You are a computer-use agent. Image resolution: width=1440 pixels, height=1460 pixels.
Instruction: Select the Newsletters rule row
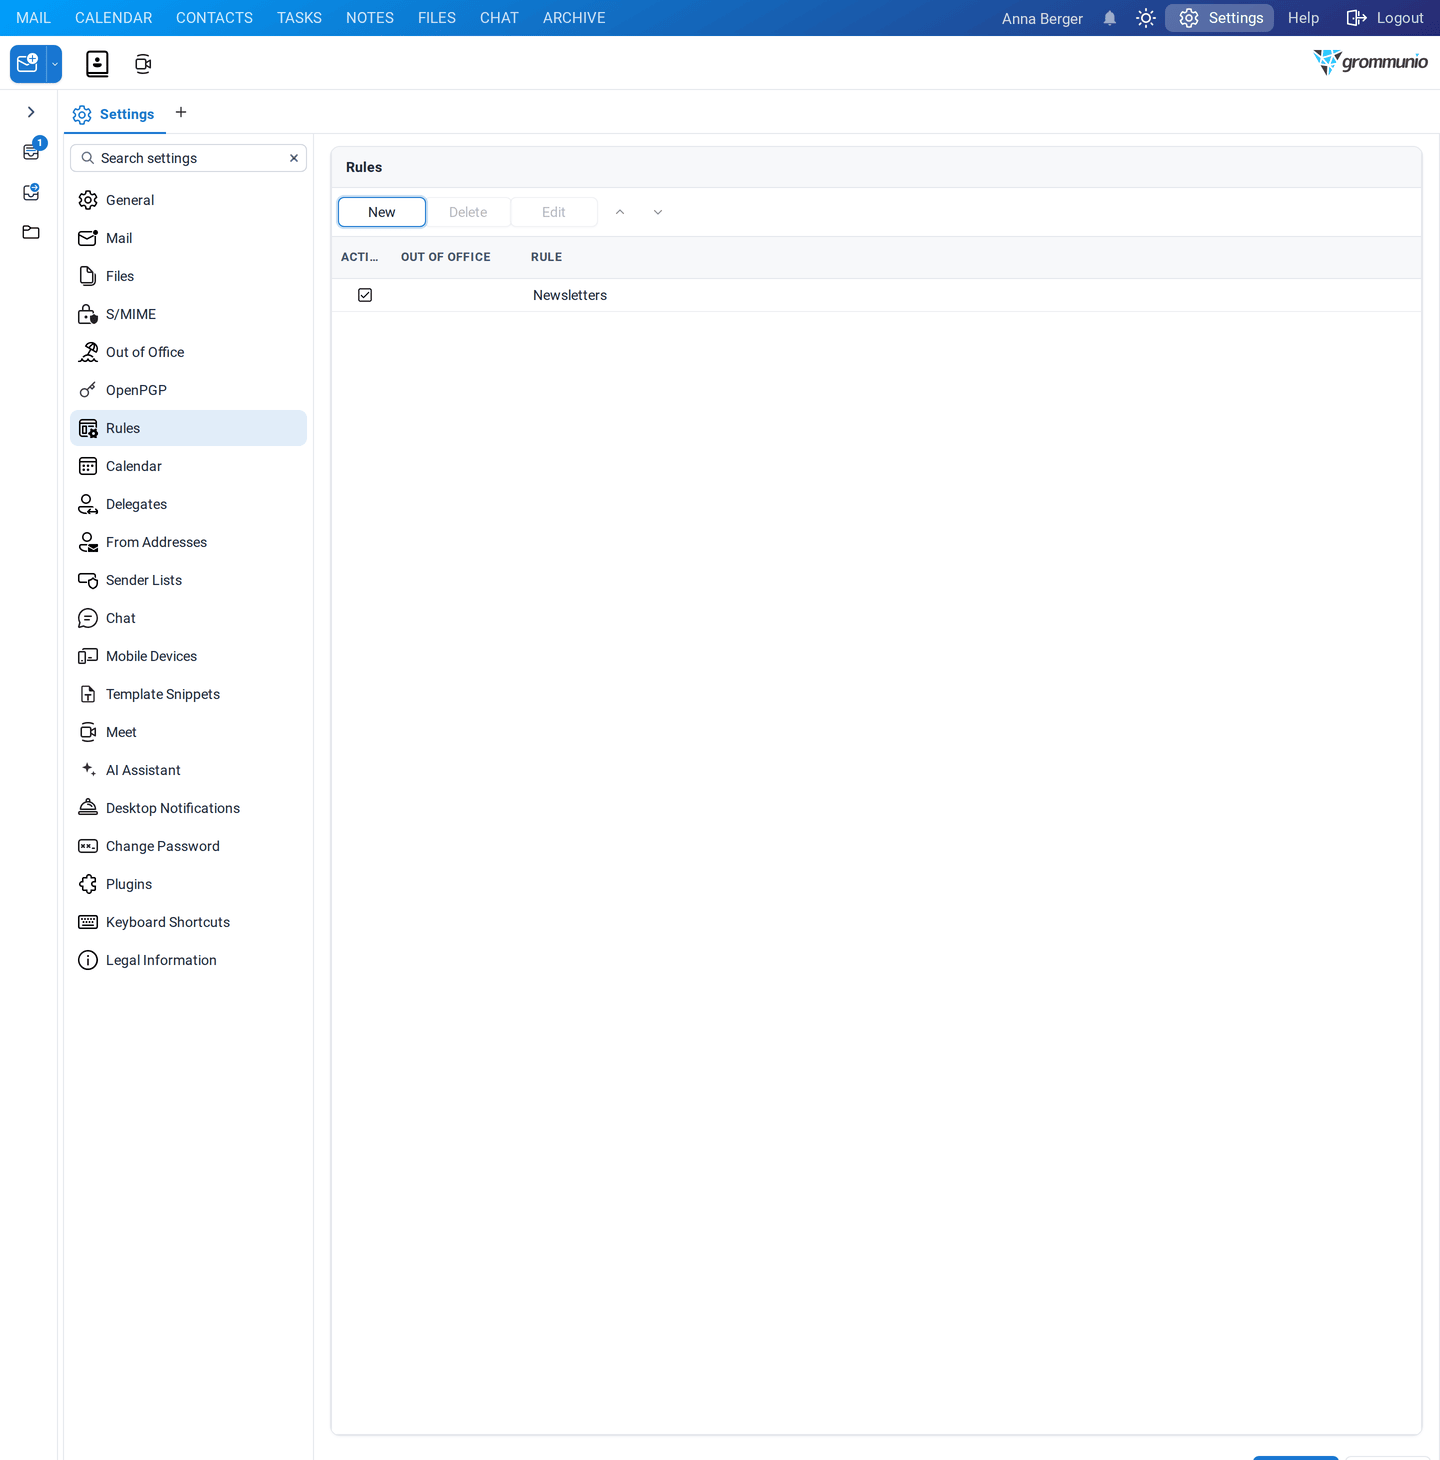[876, 295]
